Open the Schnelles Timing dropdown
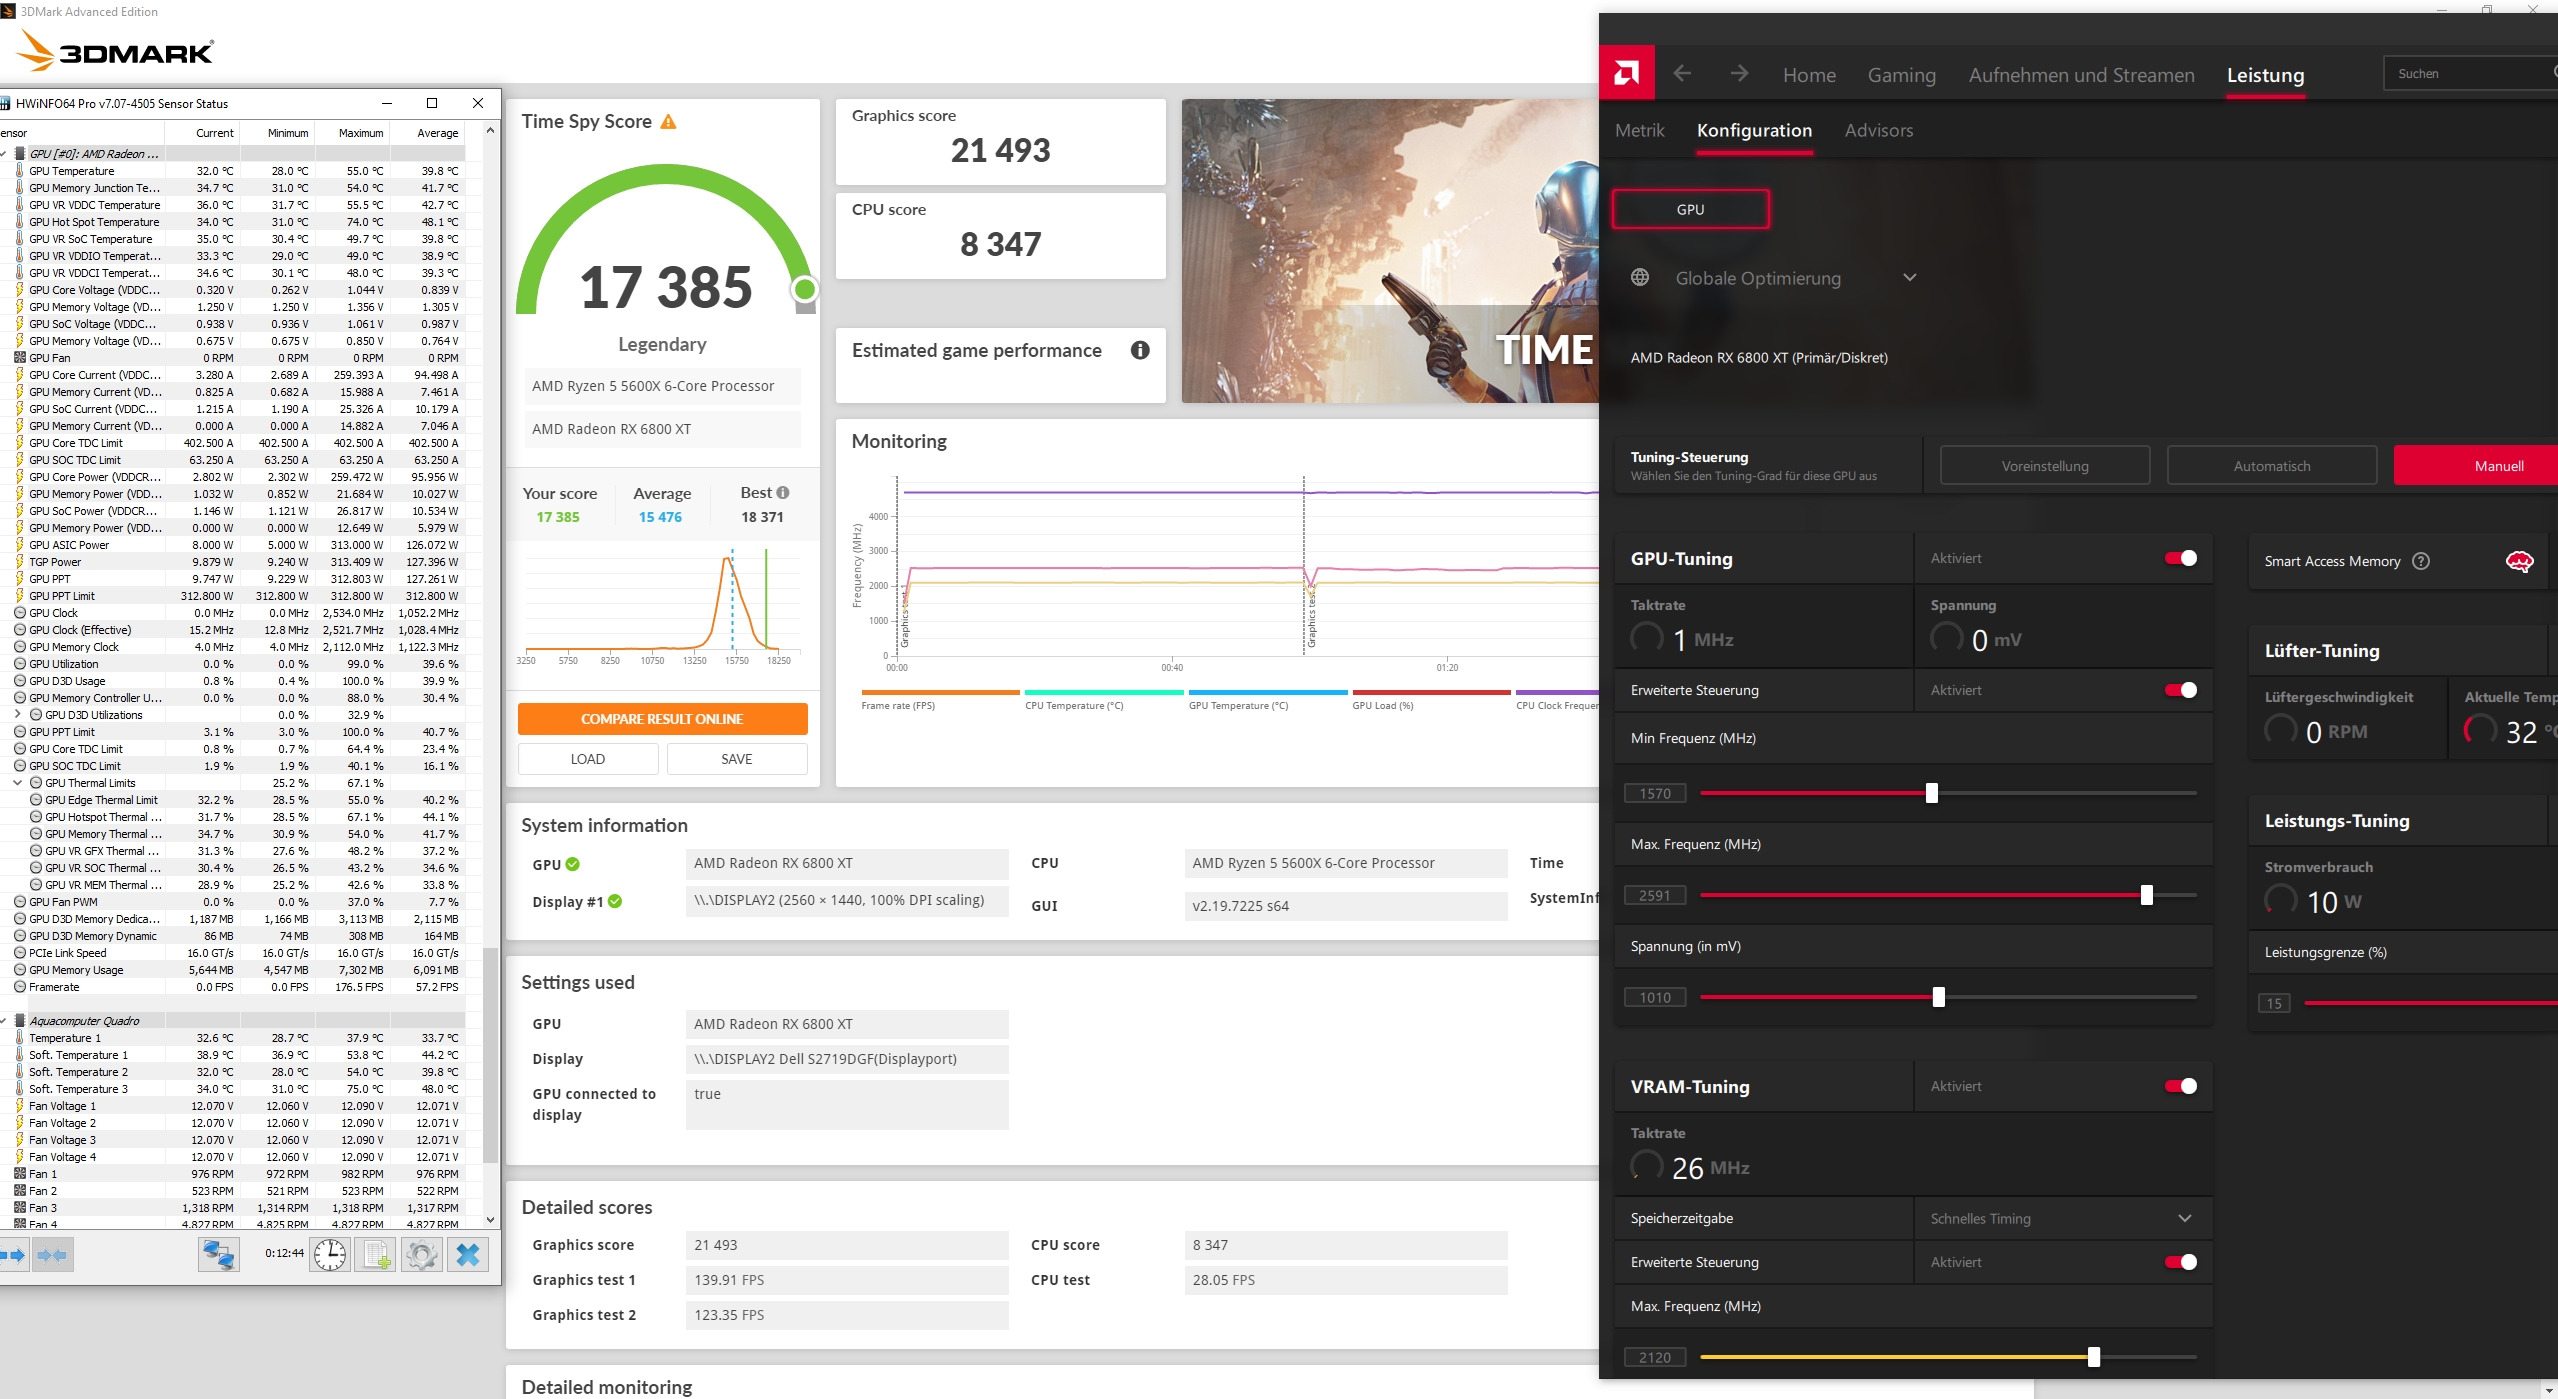 coord(2184,1218)
